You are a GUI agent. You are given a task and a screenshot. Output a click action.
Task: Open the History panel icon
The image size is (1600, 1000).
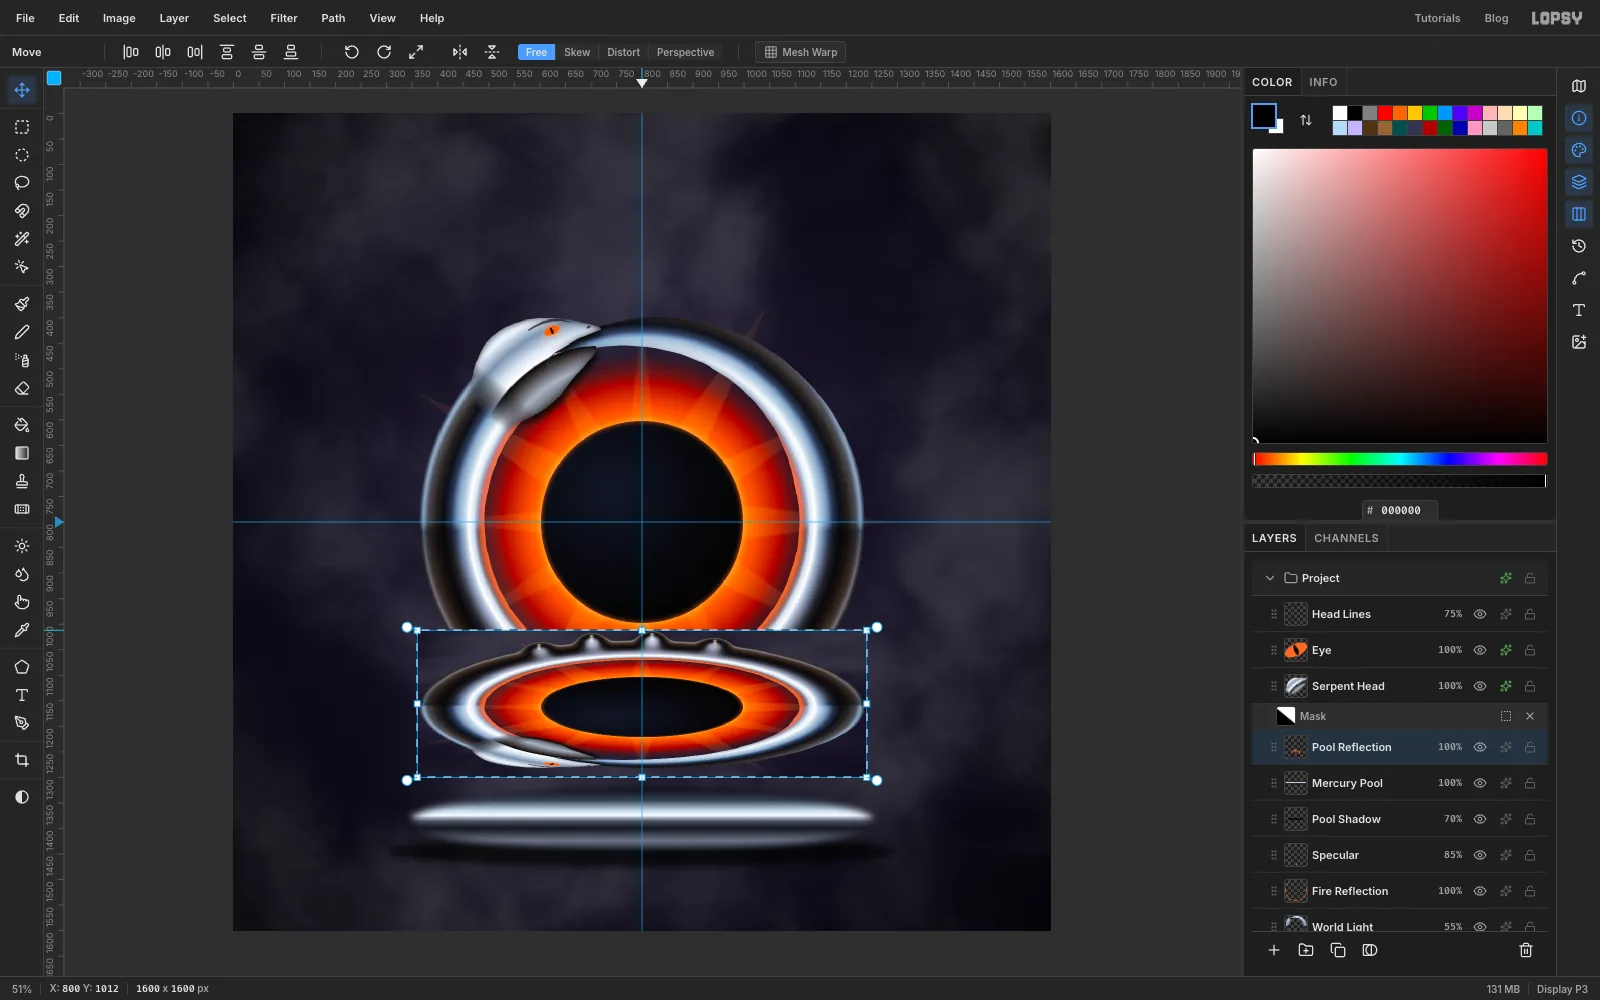coord(1579,246)
